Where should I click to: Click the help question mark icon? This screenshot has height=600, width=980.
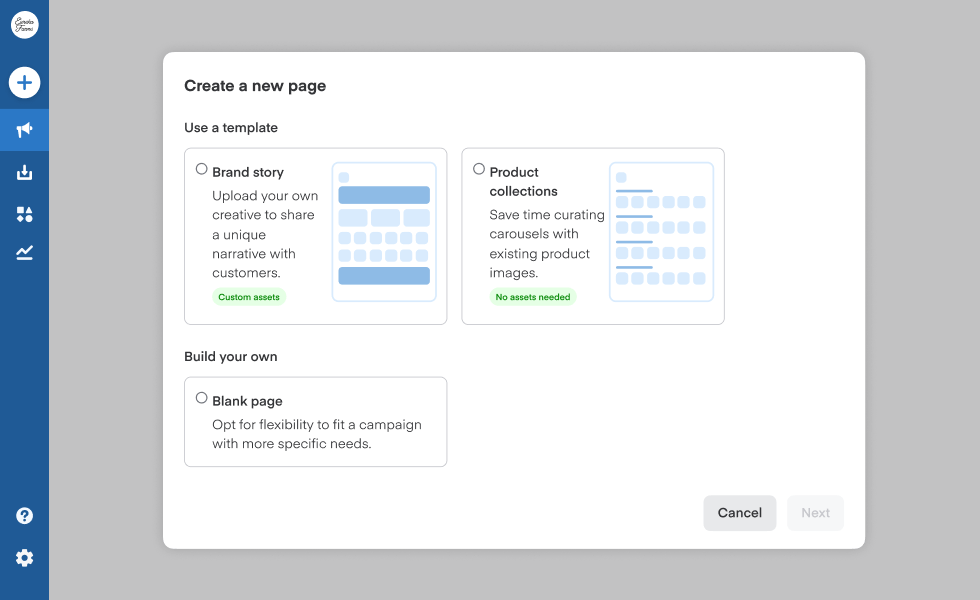pos(24,515)
